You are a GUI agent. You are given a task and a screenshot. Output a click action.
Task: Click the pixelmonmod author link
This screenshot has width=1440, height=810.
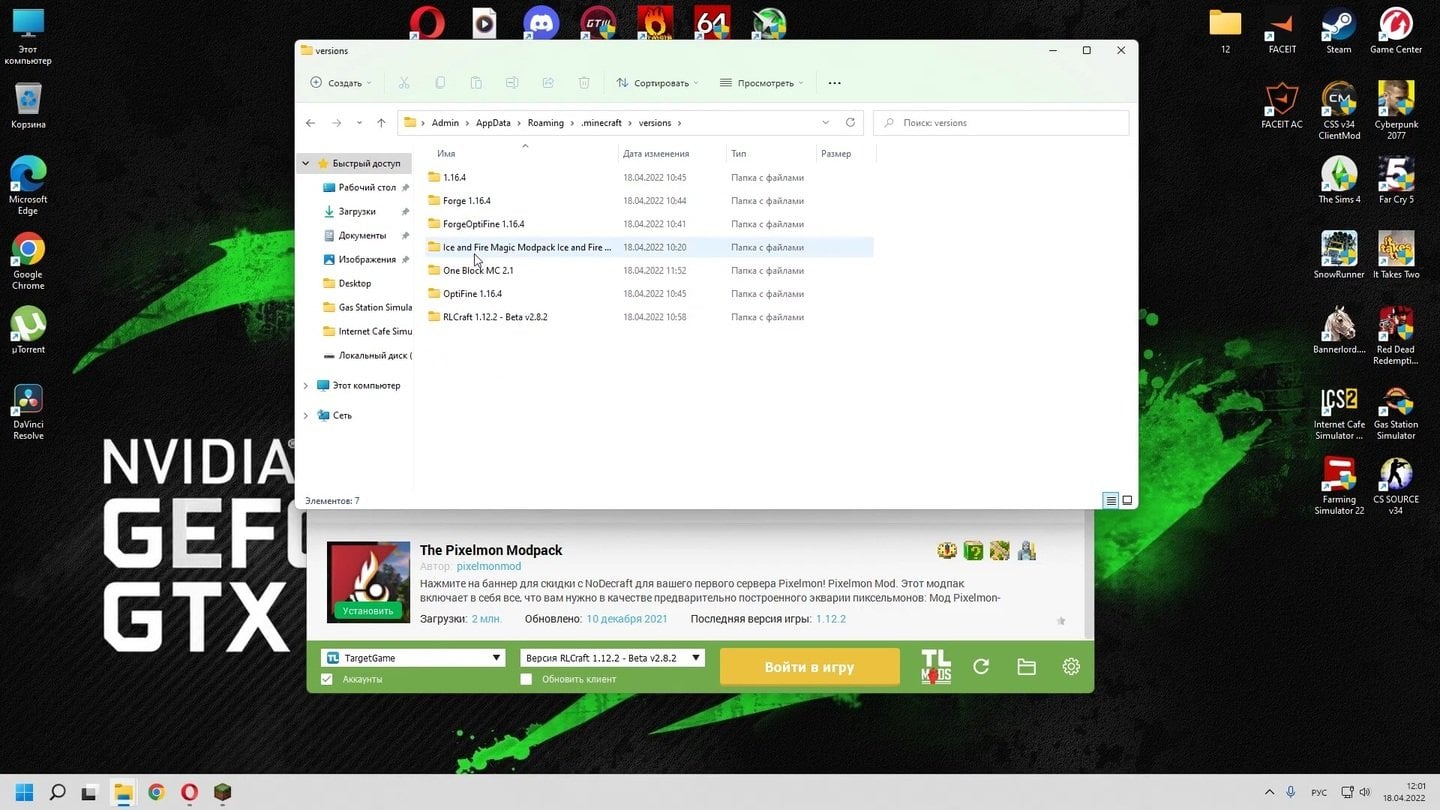tap(488, 566)
